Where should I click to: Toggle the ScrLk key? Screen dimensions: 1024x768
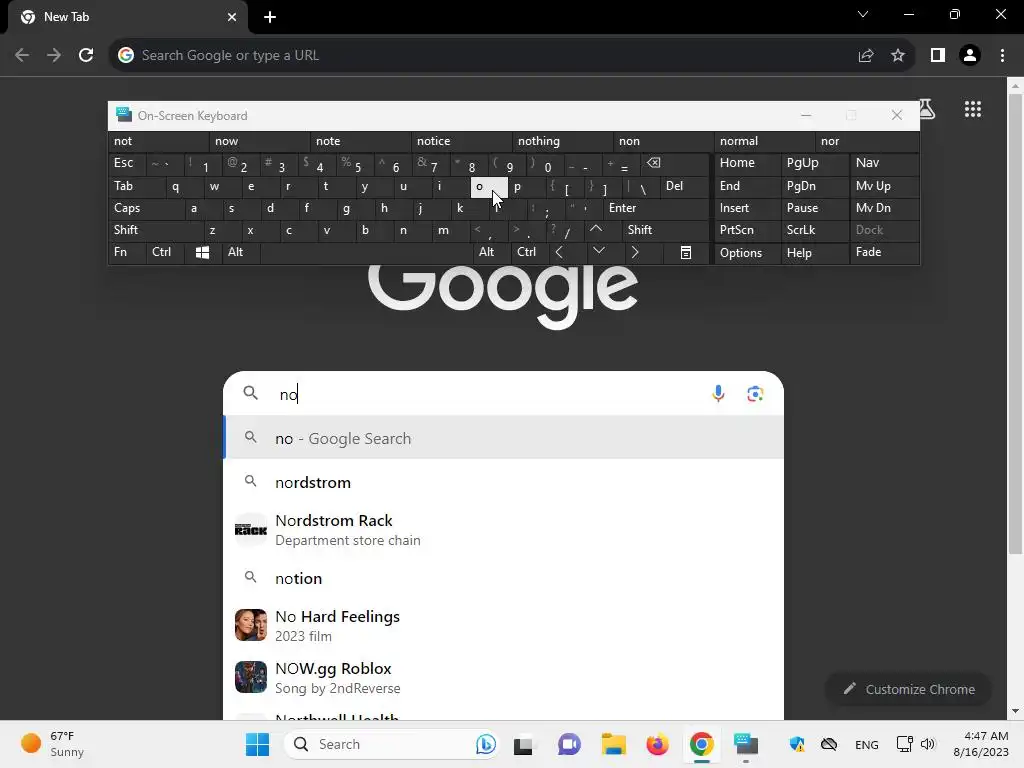pos(815,230)
